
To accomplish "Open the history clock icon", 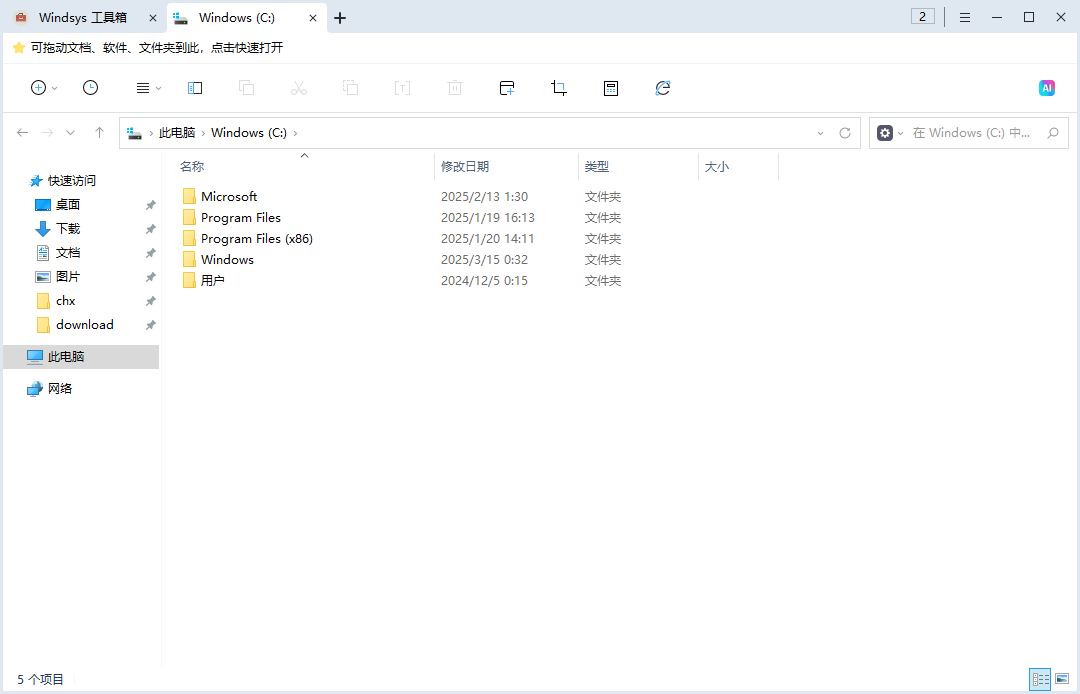I will (90, 87).
